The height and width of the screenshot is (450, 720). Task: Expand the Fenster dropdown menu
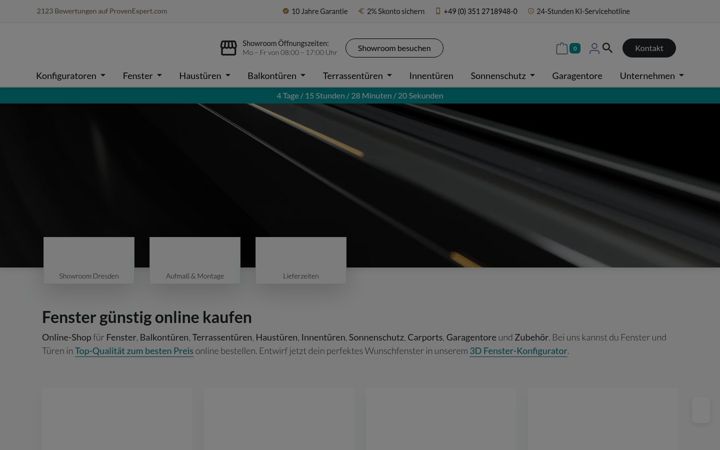coord(142,76)
